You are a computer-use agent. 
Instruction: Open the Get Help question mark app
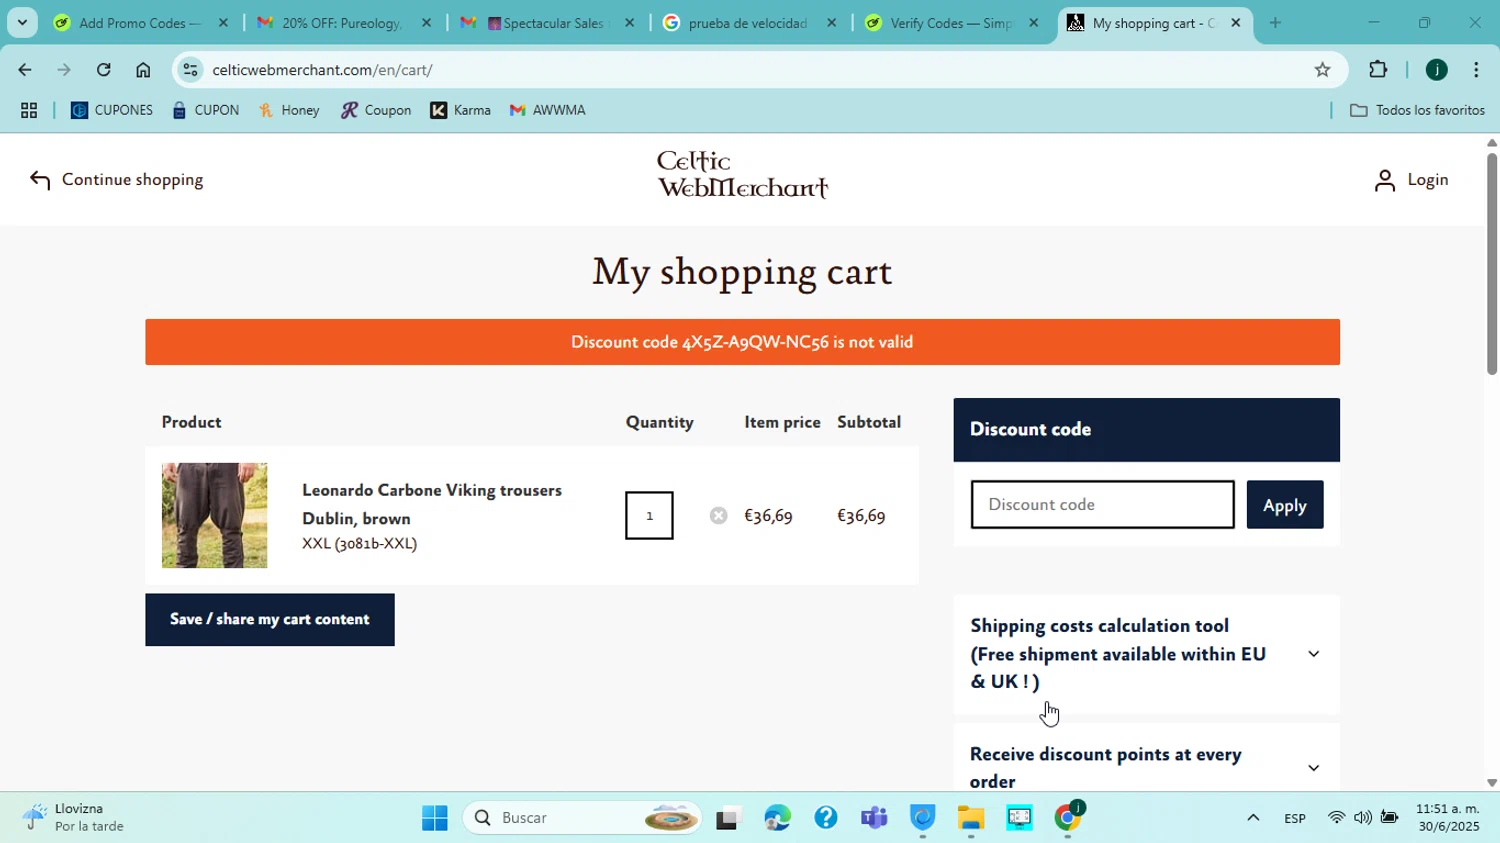coord(826,819)
